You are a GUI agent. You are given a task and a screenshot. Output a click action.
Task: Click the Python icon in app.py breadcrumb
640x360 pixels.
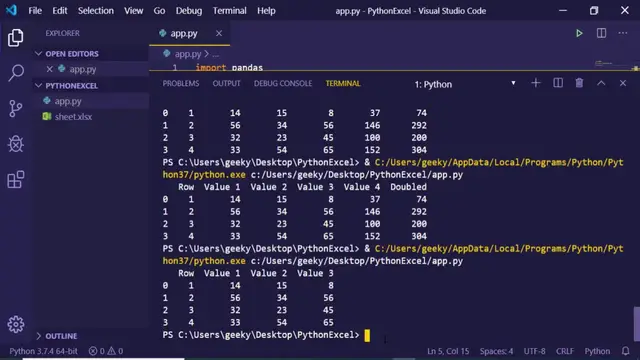167,53
